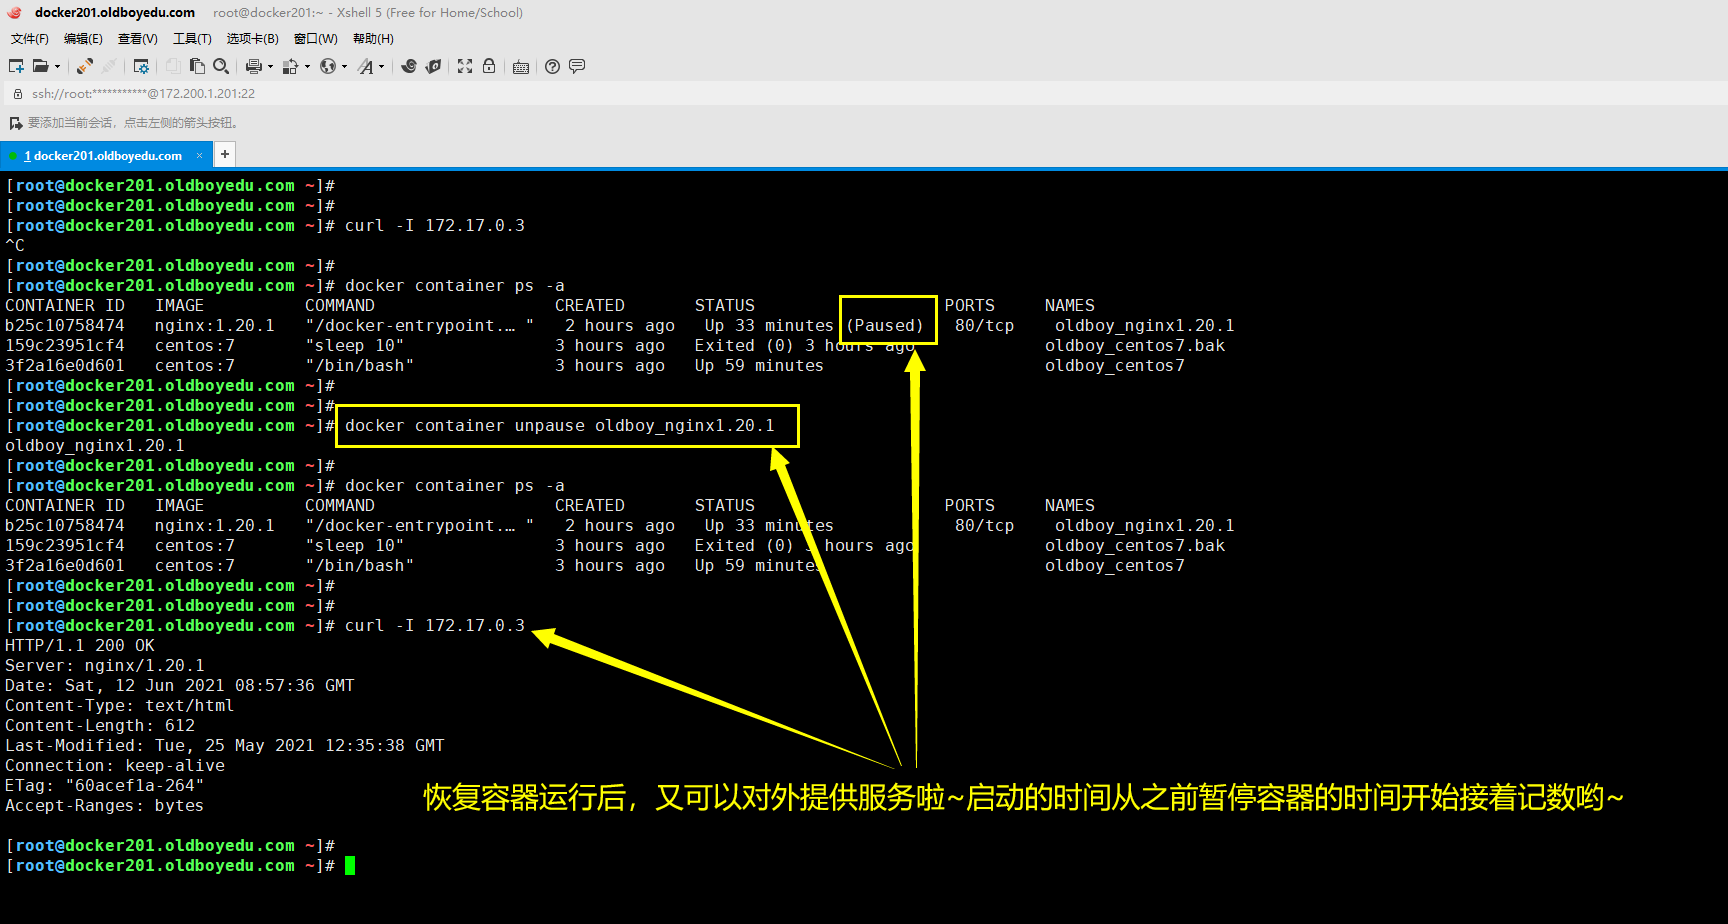The image size is (1728, 924).
Task: Click the Help question mark icon
Action: click(552, 66)
